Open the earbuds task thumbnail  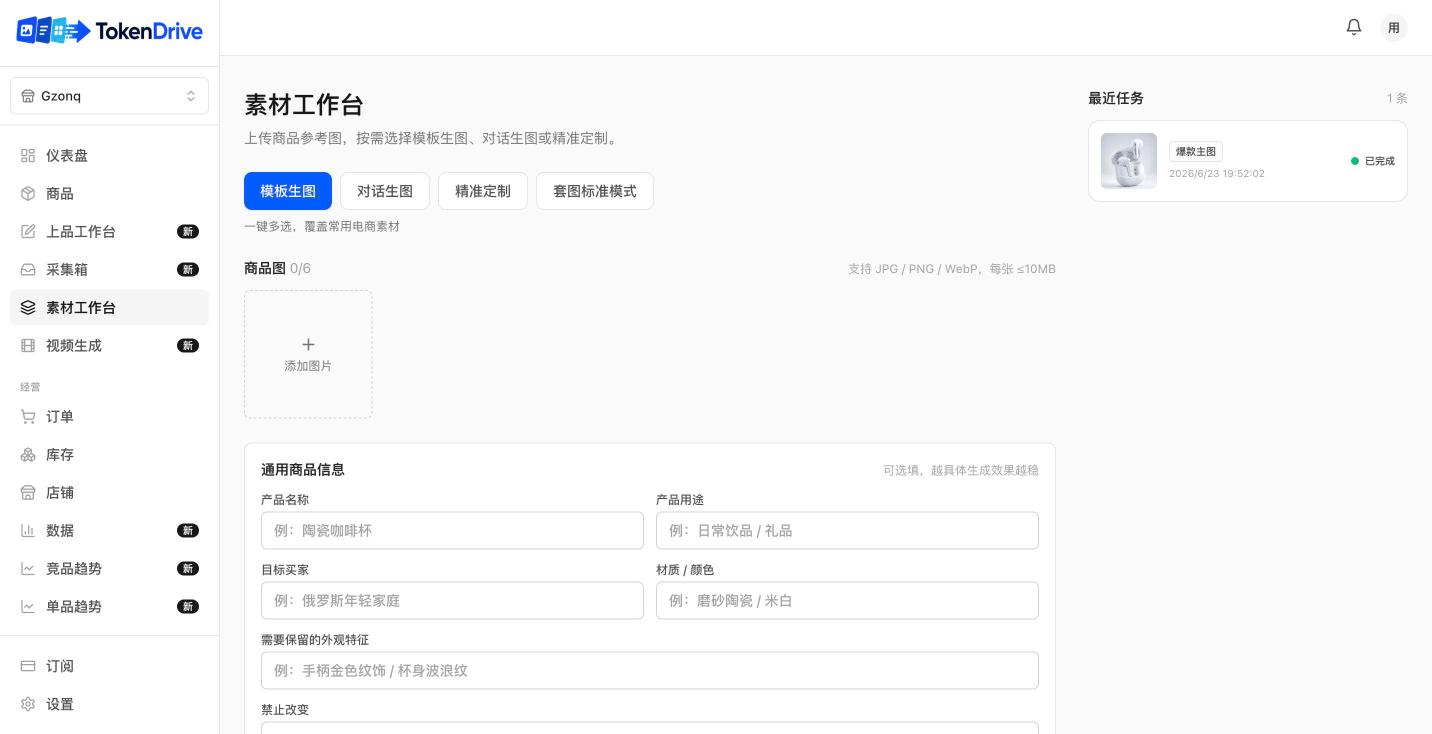pos(1129,161)
